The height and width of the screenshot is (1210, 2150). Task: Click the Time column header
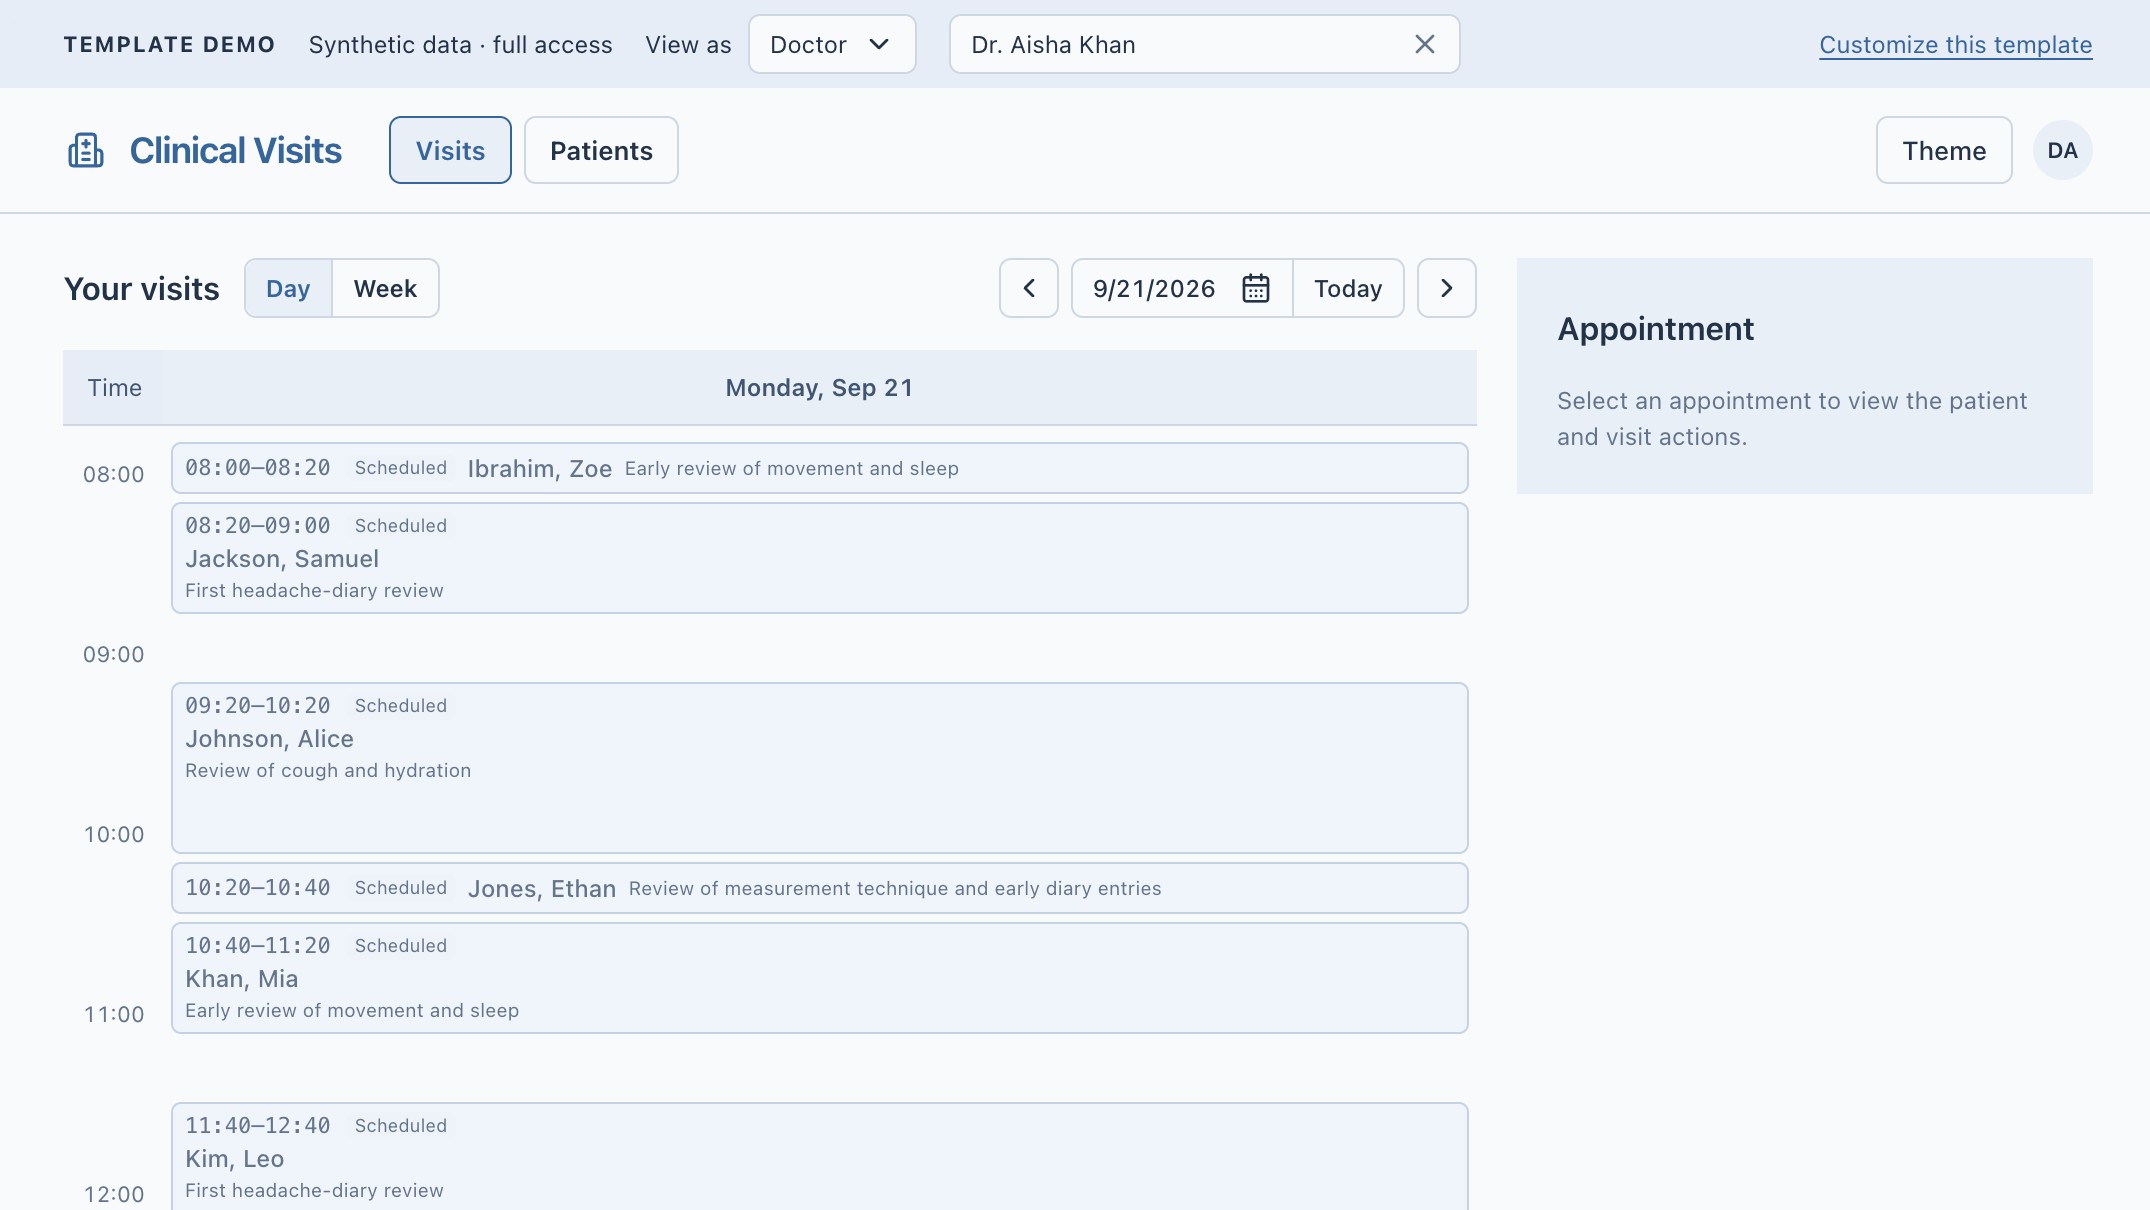114,388
